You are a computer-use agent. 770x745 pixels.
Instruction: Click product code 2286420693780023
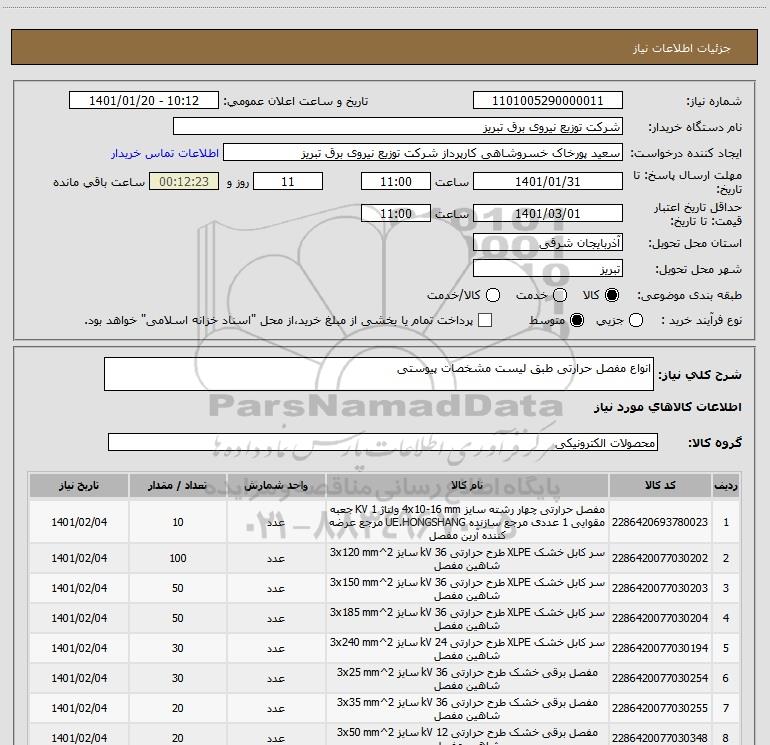(660, 522)
